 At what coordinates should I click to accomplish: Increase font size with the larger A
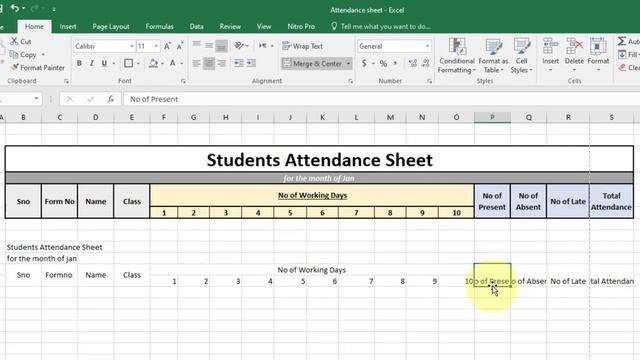pyautogui.click(x=167, y=46)
